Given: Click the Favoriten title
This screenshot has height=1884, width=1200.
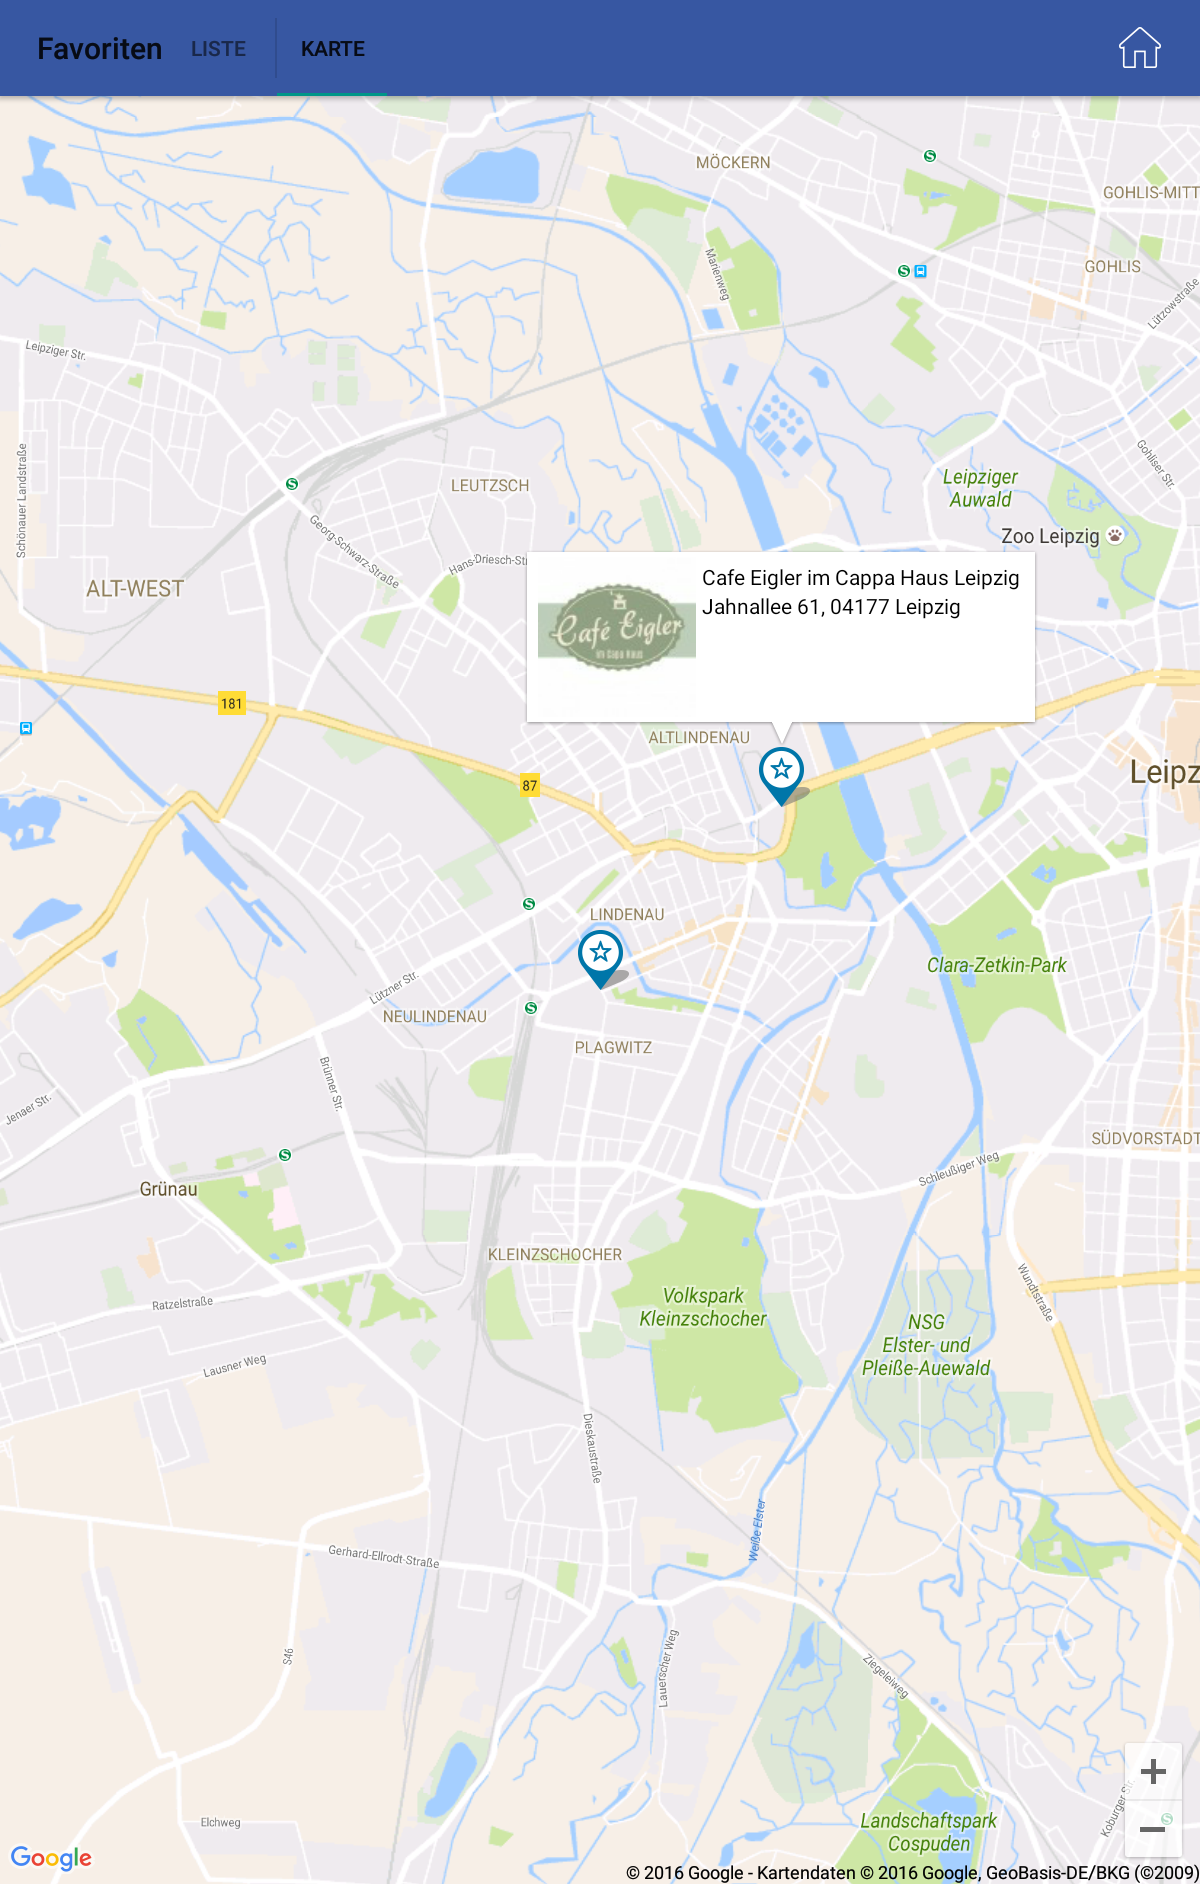Looking at the screenshot, I should [99, 49].
